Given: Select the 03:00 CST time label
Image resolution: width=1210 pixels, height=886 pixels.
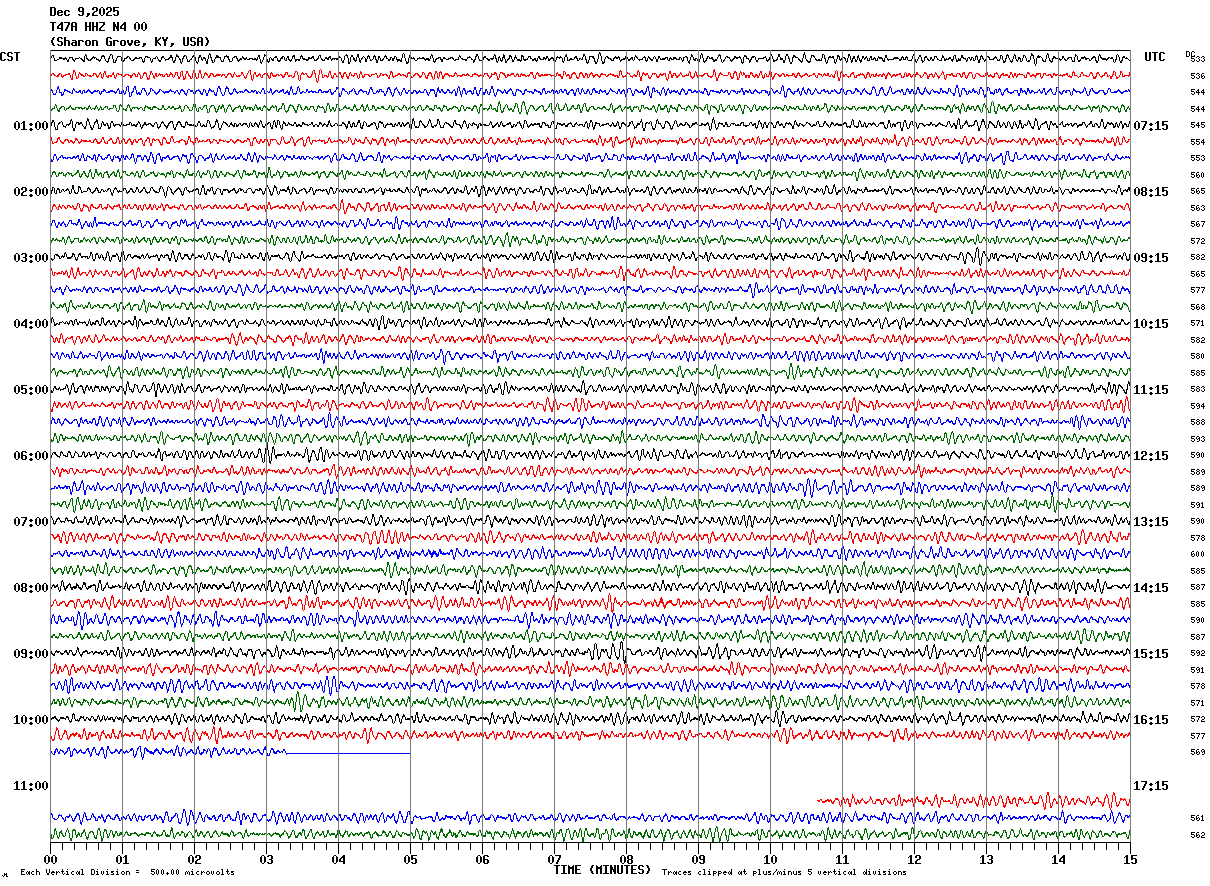Looking at the screenshot, I should coord(31,258).
